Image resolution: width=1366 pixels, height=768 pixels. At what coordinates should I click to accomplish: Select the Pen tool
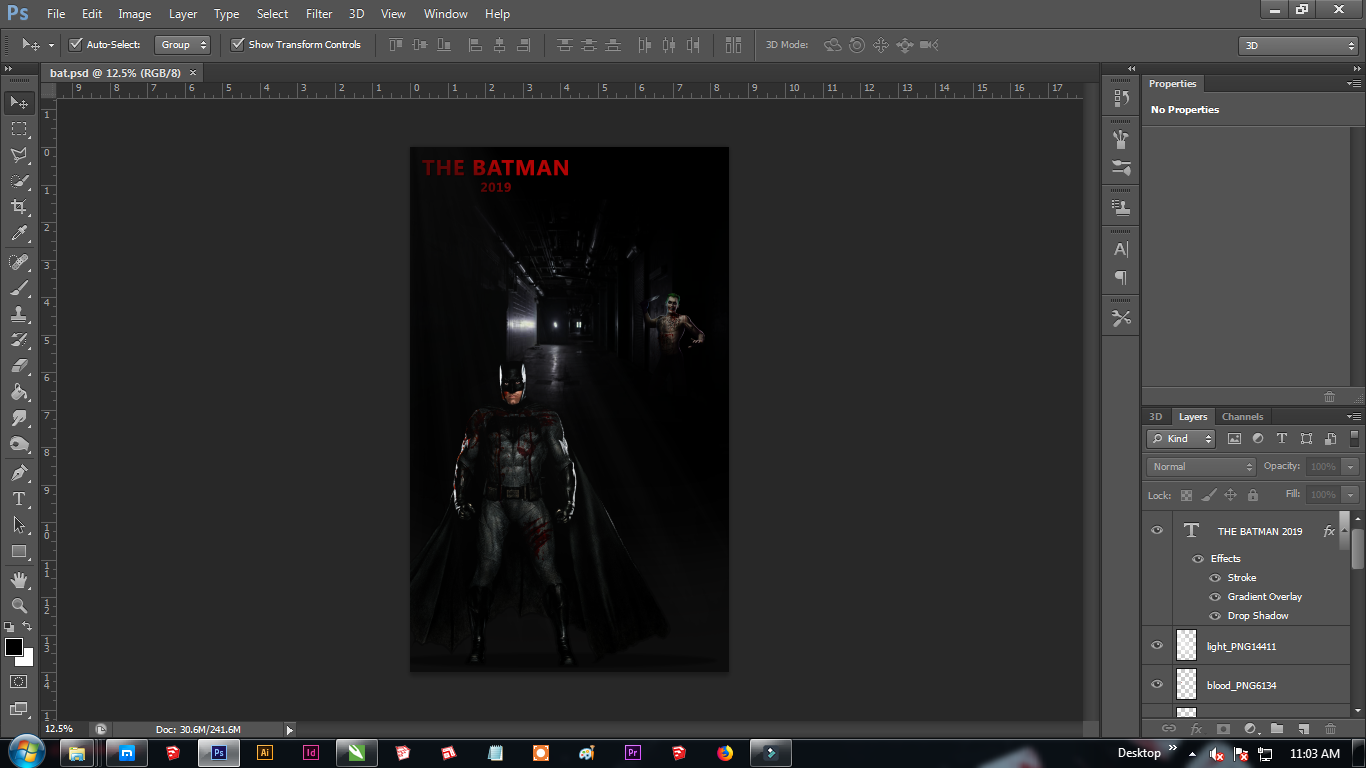point(19,472)
